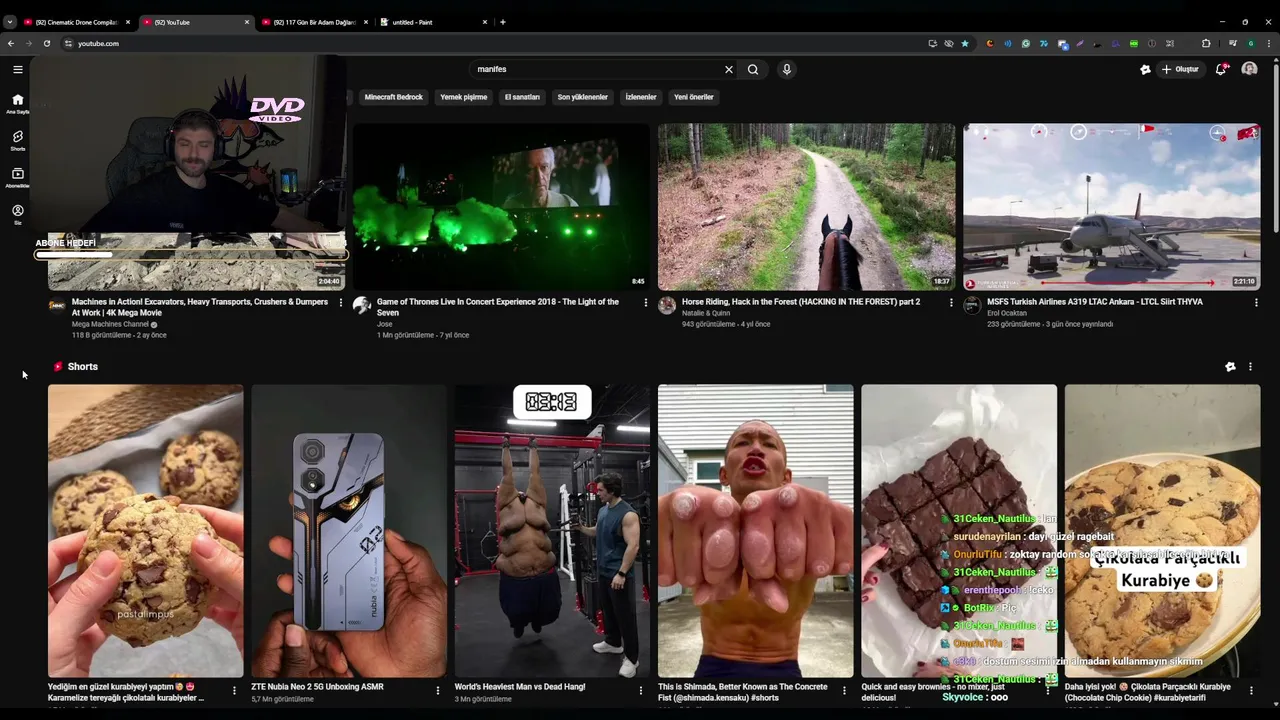Click the browser forward arrow
Image resolution: width=1280 pixels, height=720 pixels.
[28, 43]
